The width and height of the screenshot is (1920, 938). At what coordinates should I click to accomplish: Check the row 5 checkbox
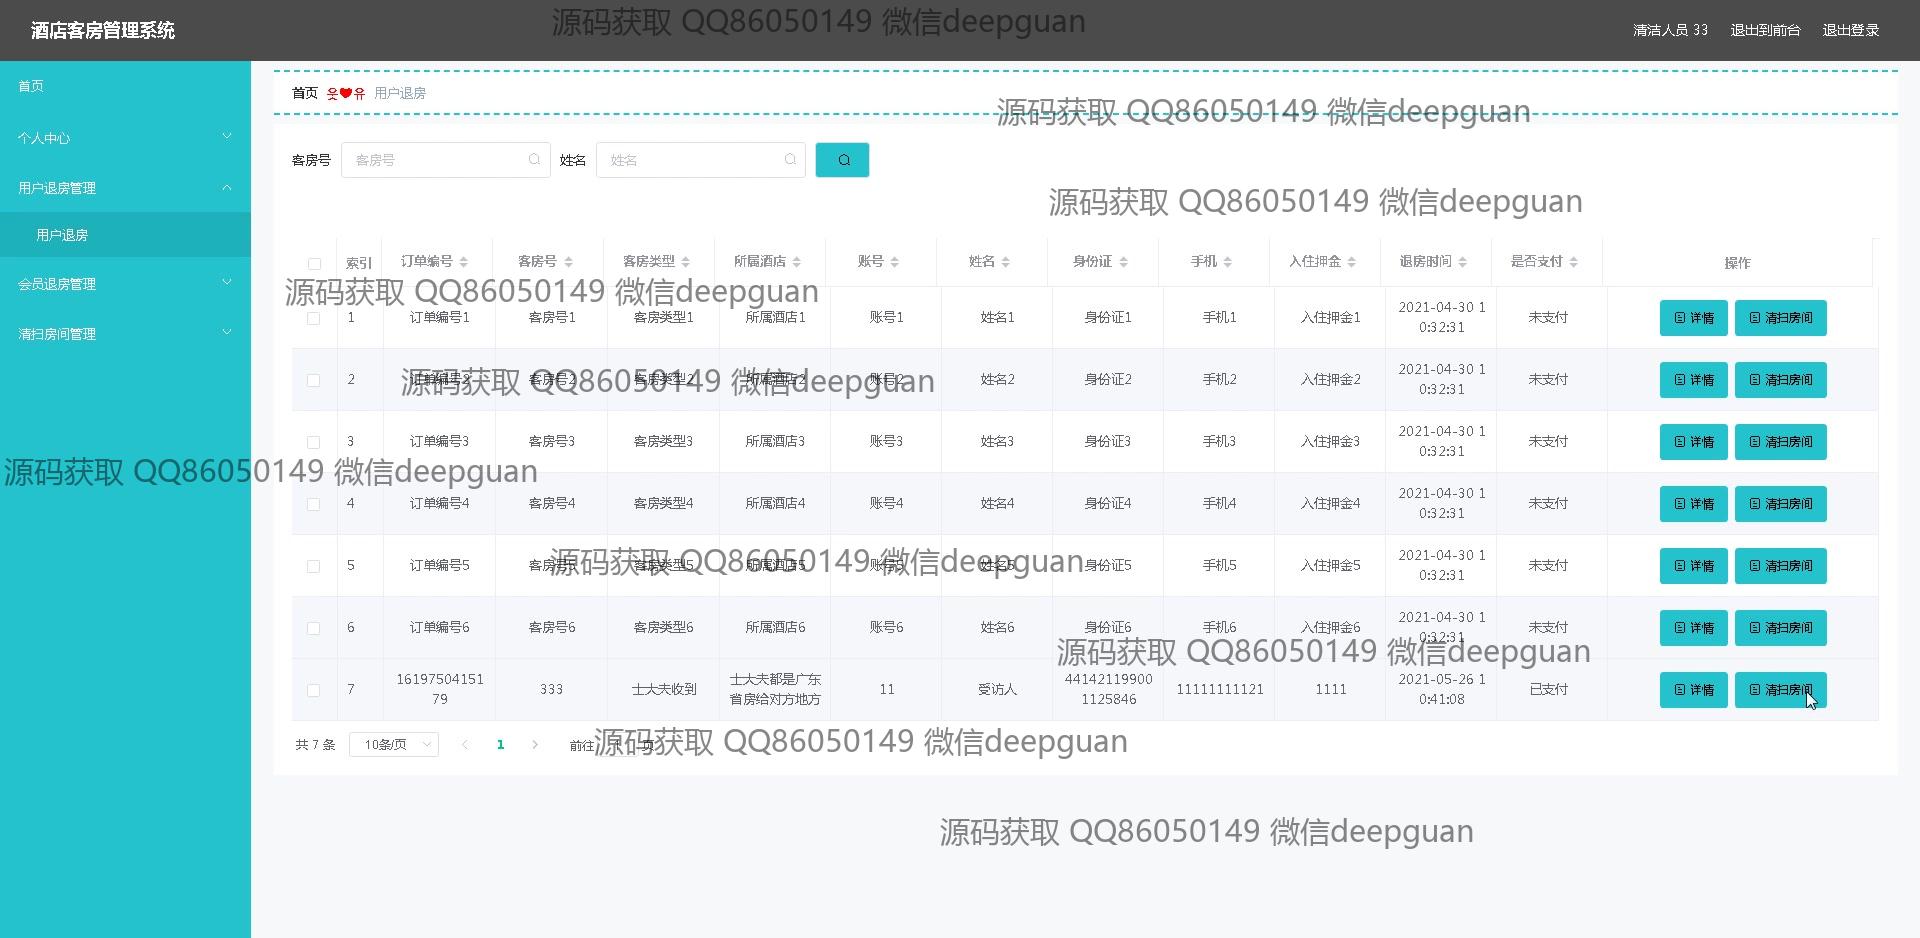coord(313,566)
